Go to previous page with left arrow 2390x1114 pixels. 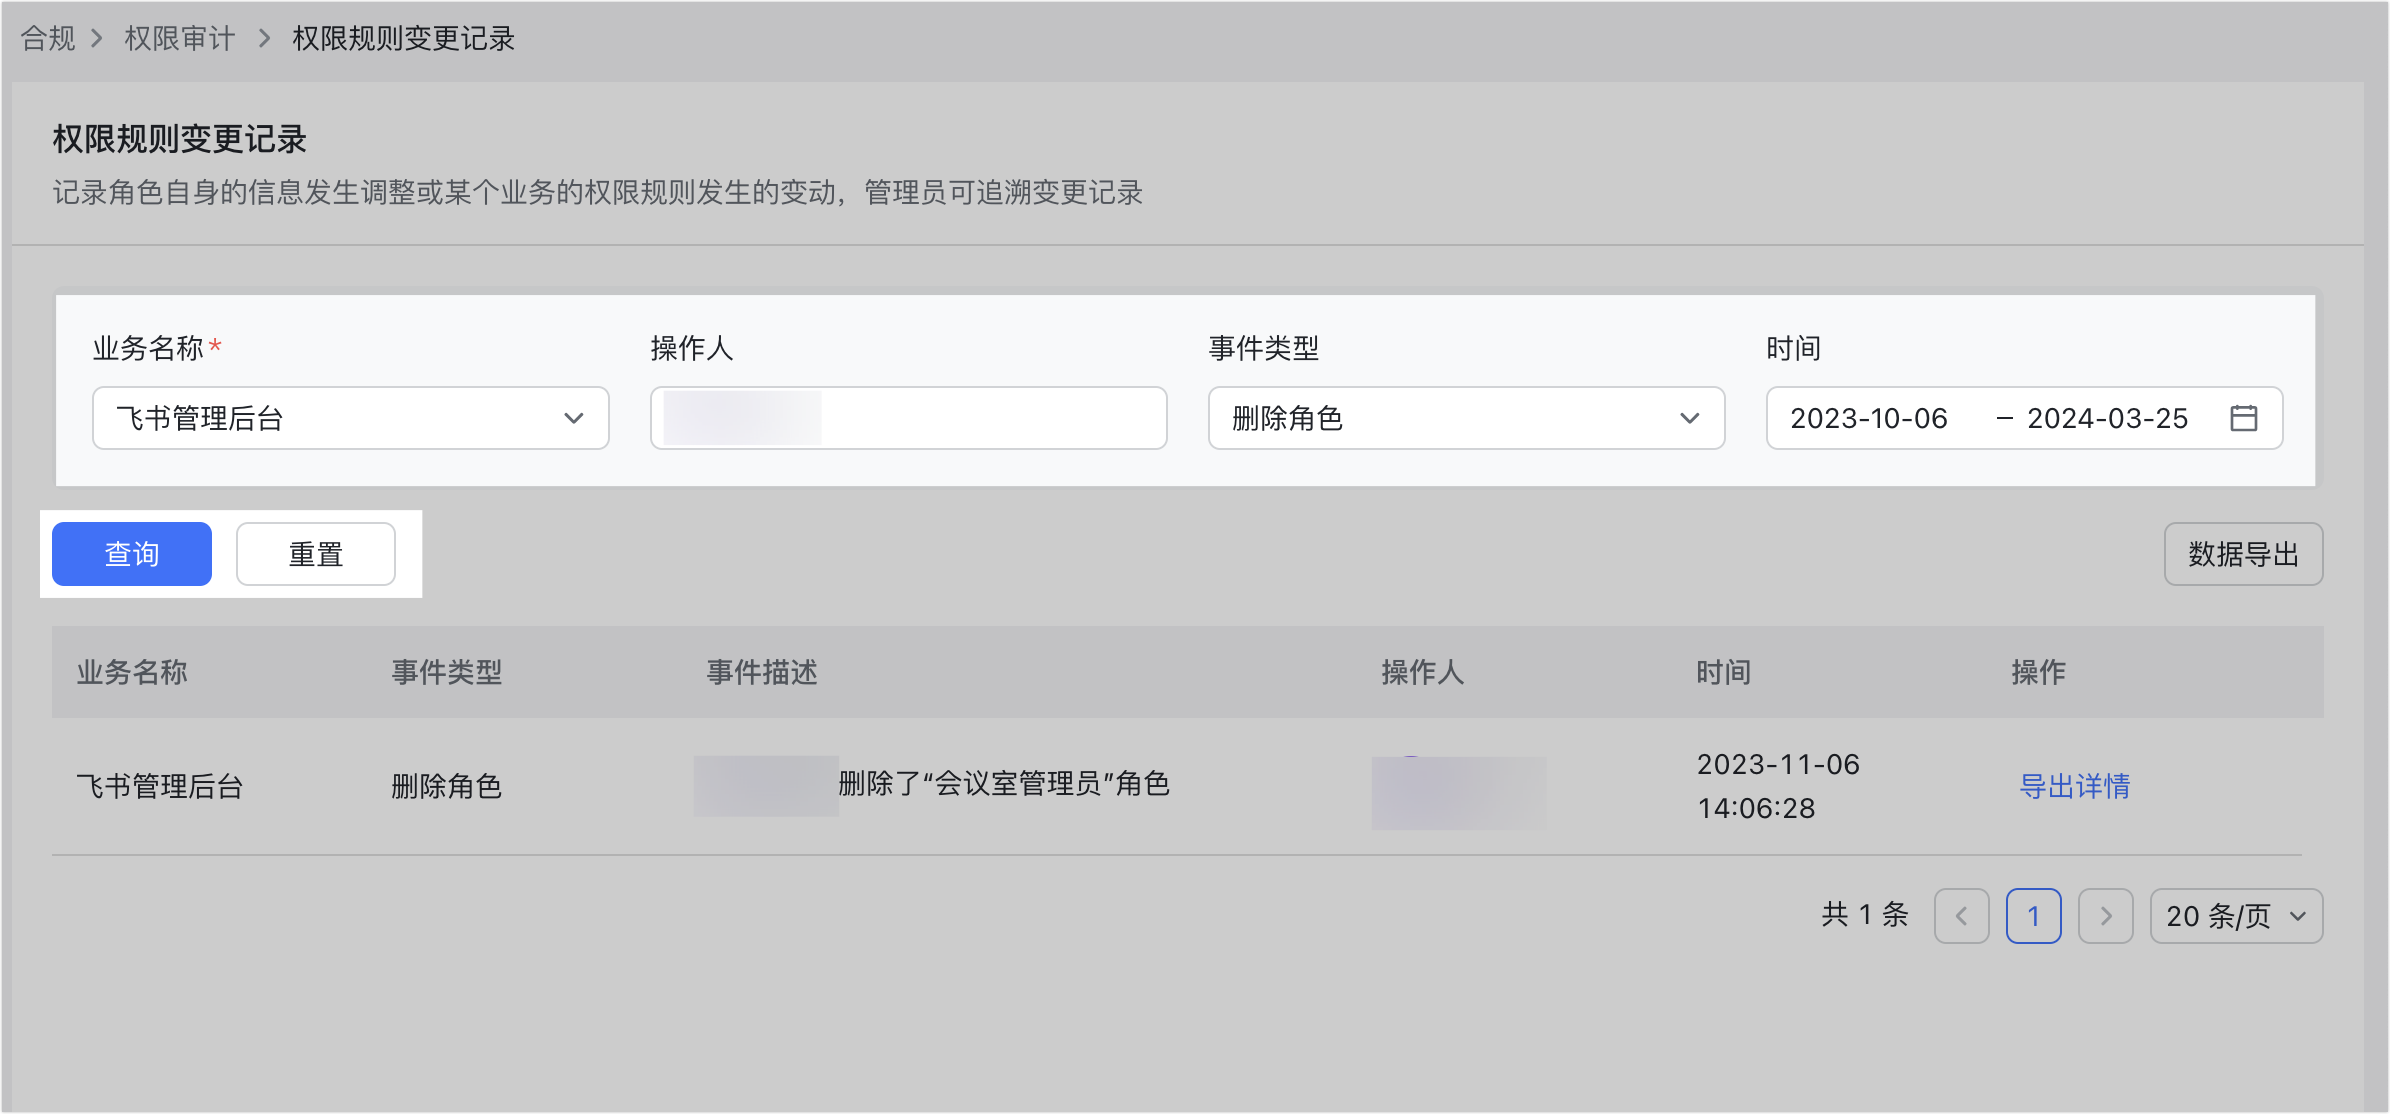coord(1961,915)
